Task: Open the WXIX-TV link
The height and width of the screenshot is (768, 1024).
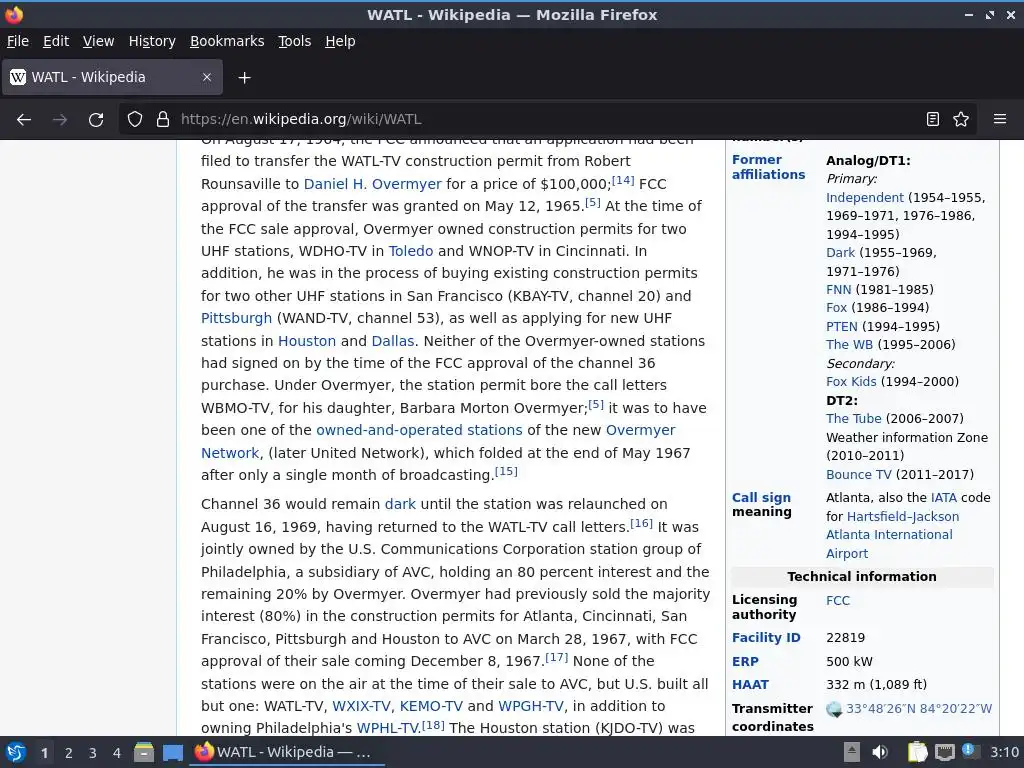Action: point(361,706)
